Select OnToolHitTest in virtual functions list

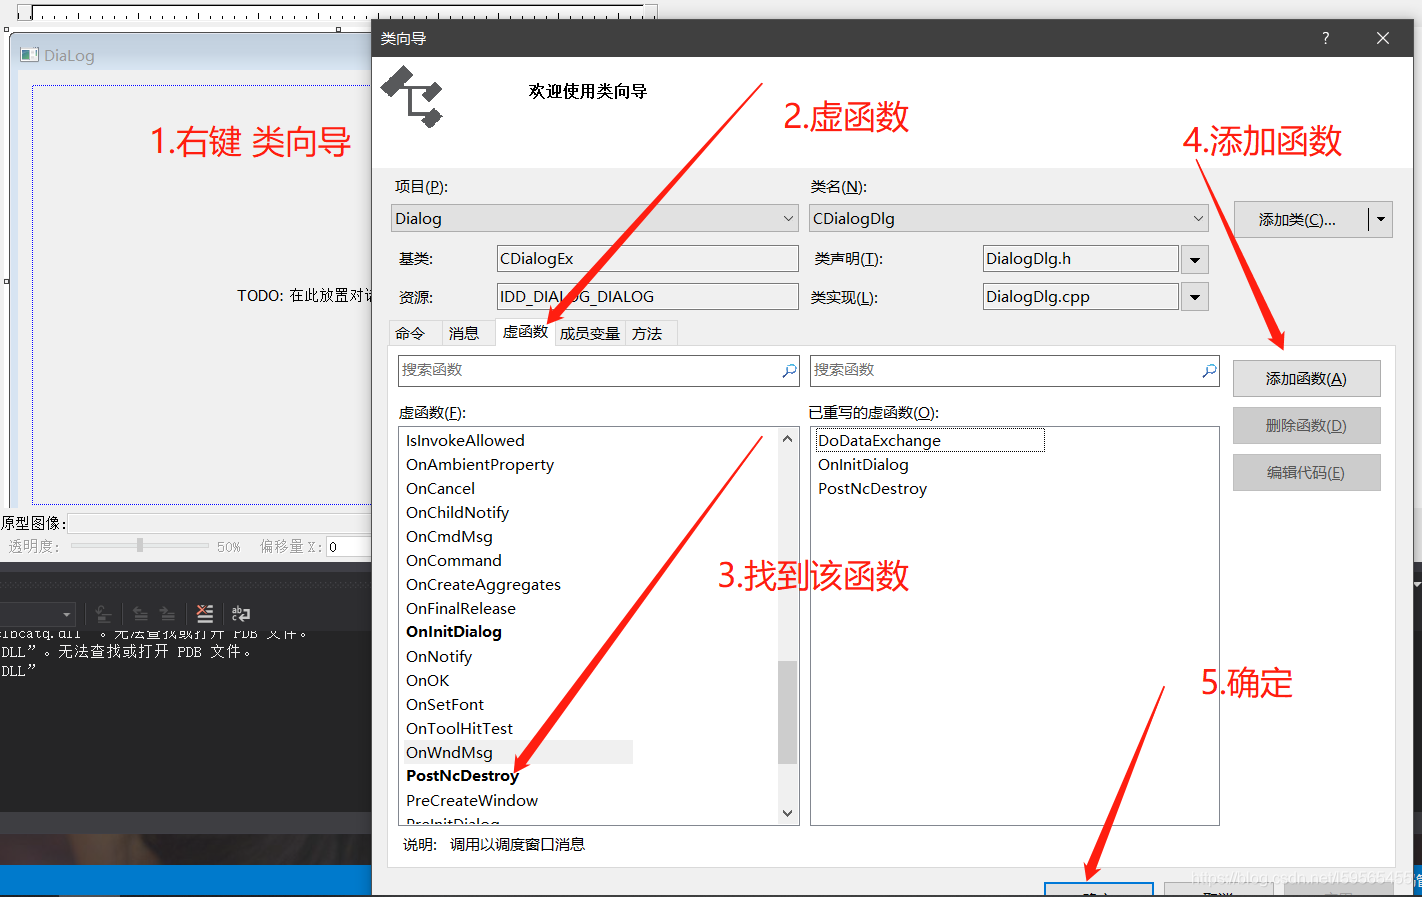point(459,728)
